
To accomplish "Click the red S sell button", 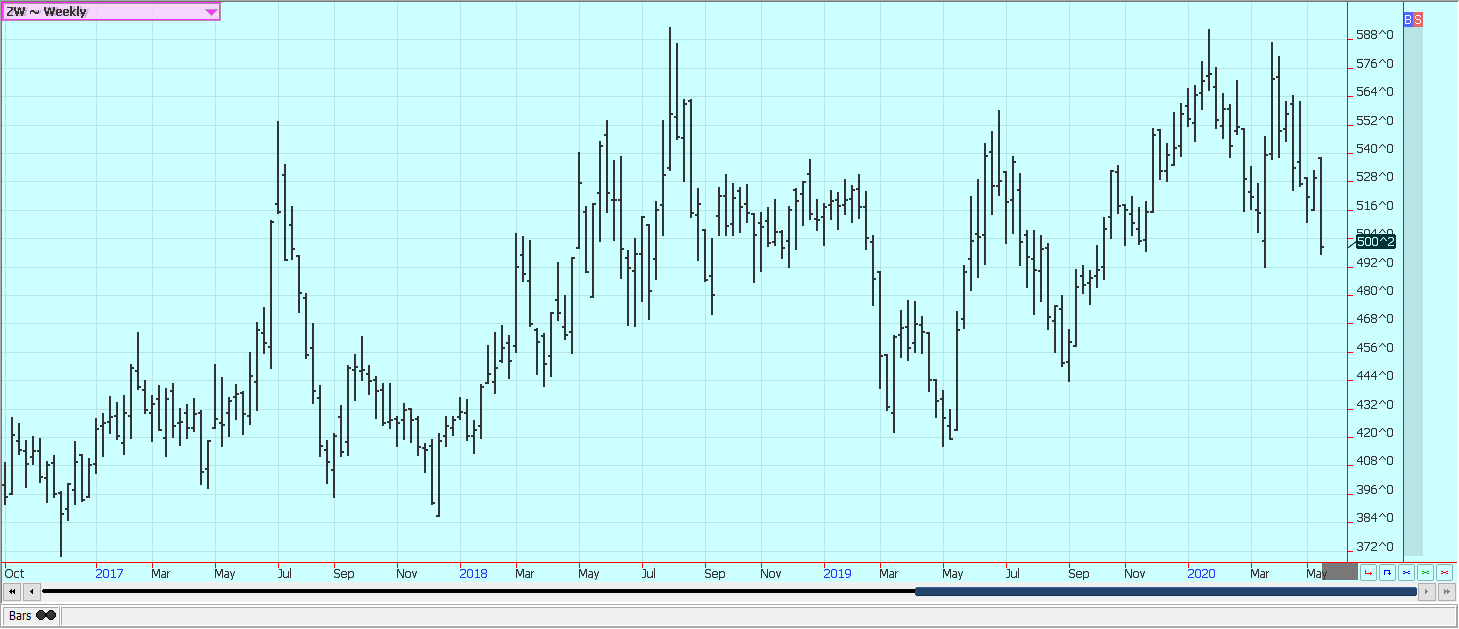I will [x=1418, y=19].
